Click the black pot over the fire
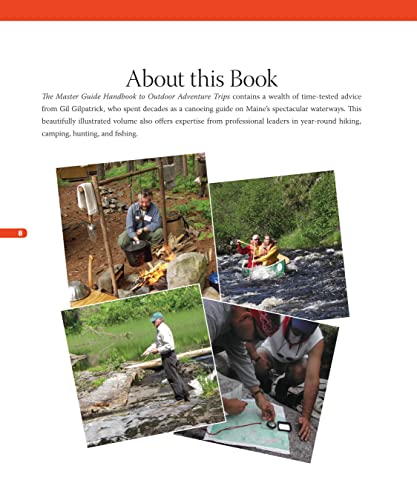 point(138,253)
